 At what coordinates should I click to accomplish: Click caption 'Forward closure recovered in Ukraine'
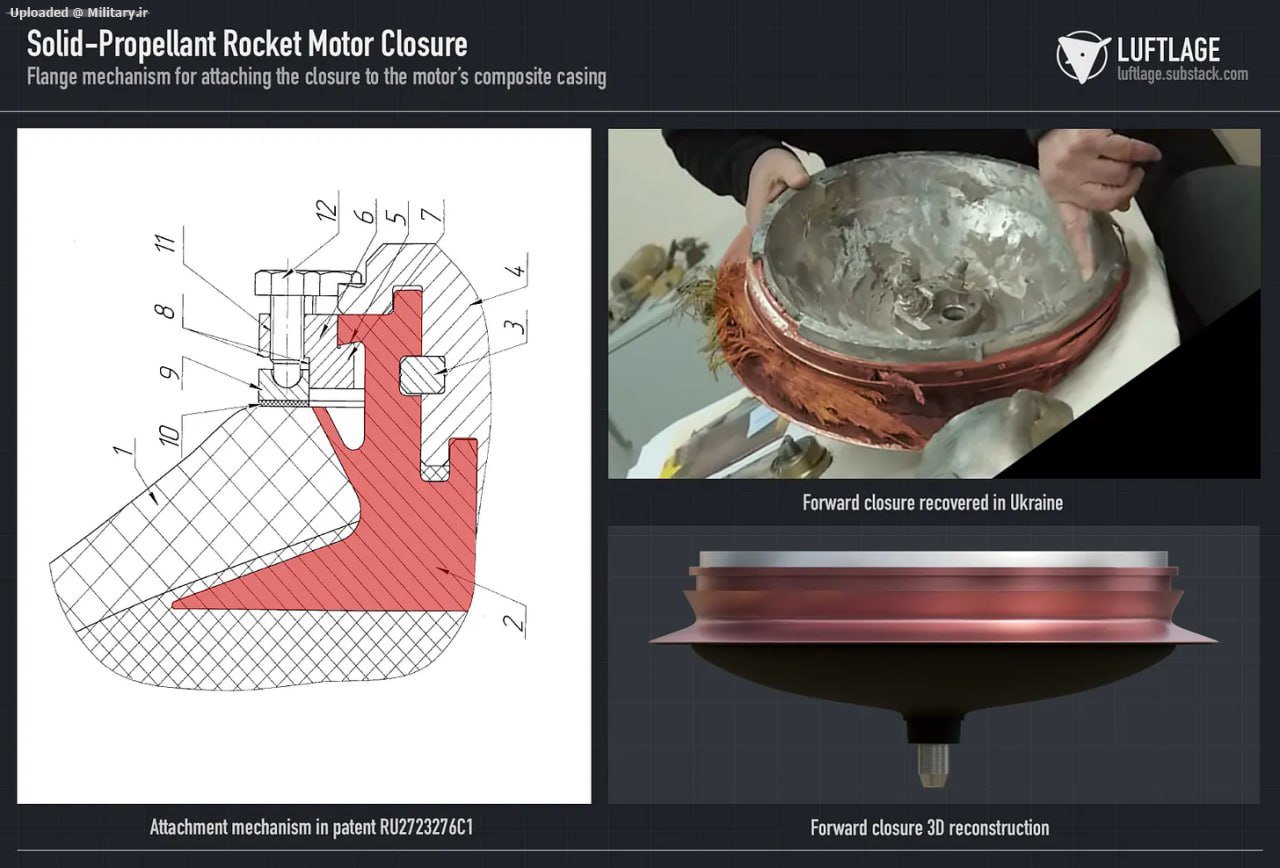pyautogui.click(x=932, y=502)
